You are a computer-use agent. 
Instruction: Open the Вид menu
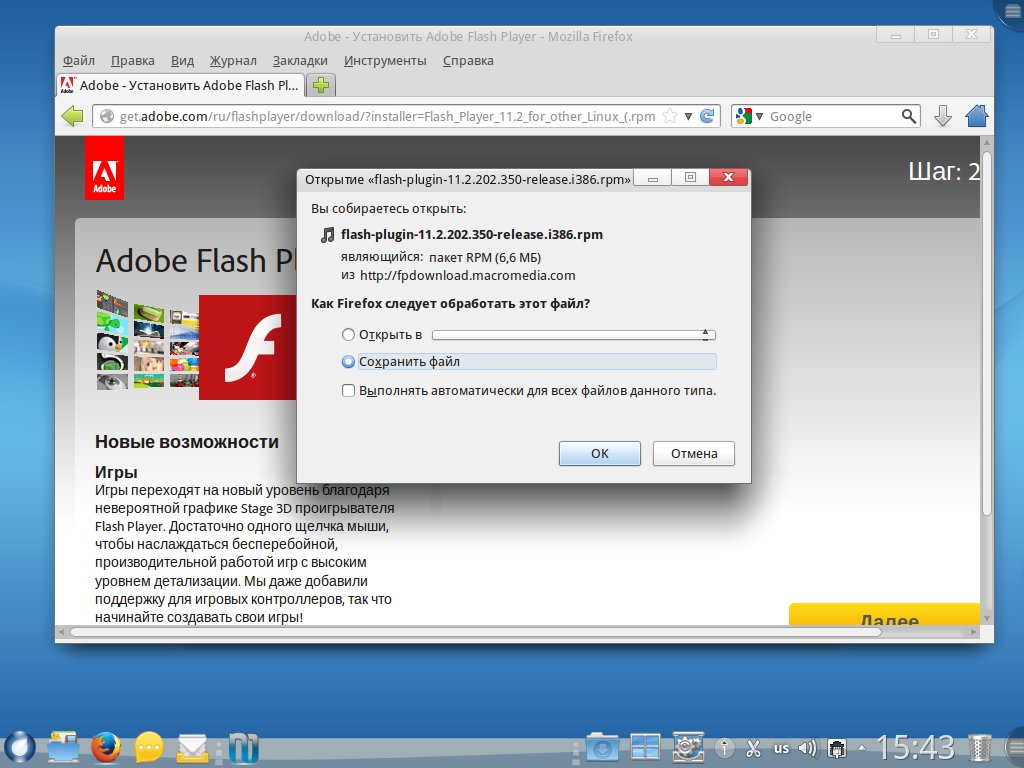click(x=182, y=61)
